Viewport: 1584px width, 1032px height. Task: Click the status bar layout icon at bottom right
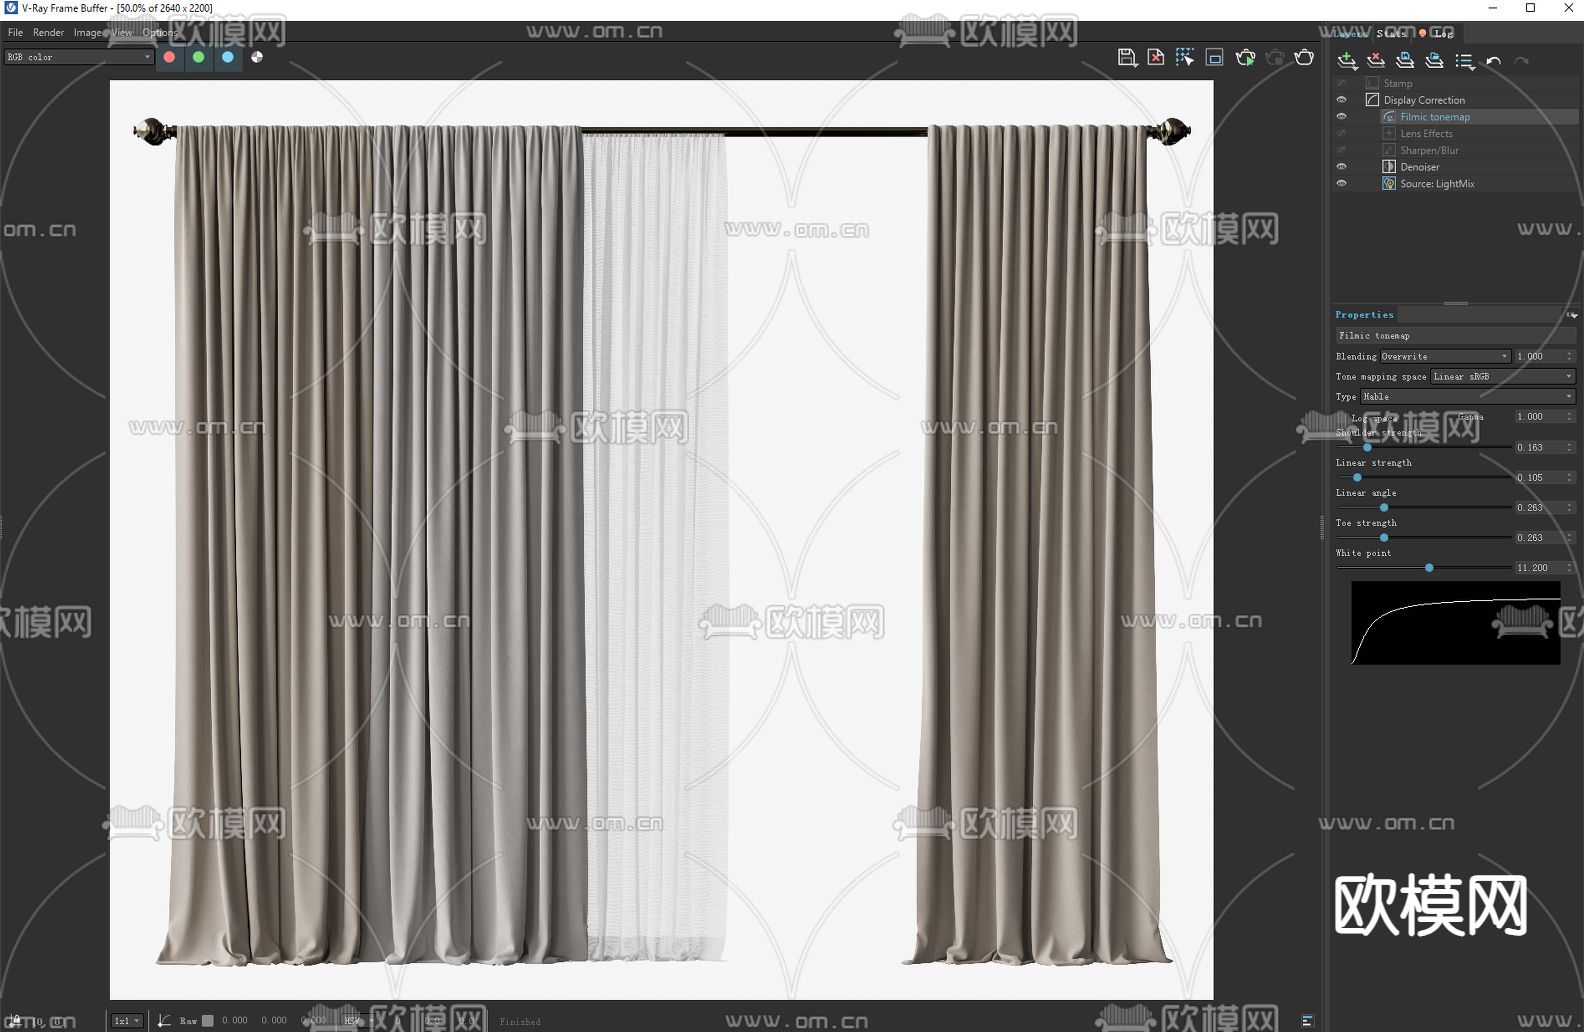click(x=1307, y=1020)
